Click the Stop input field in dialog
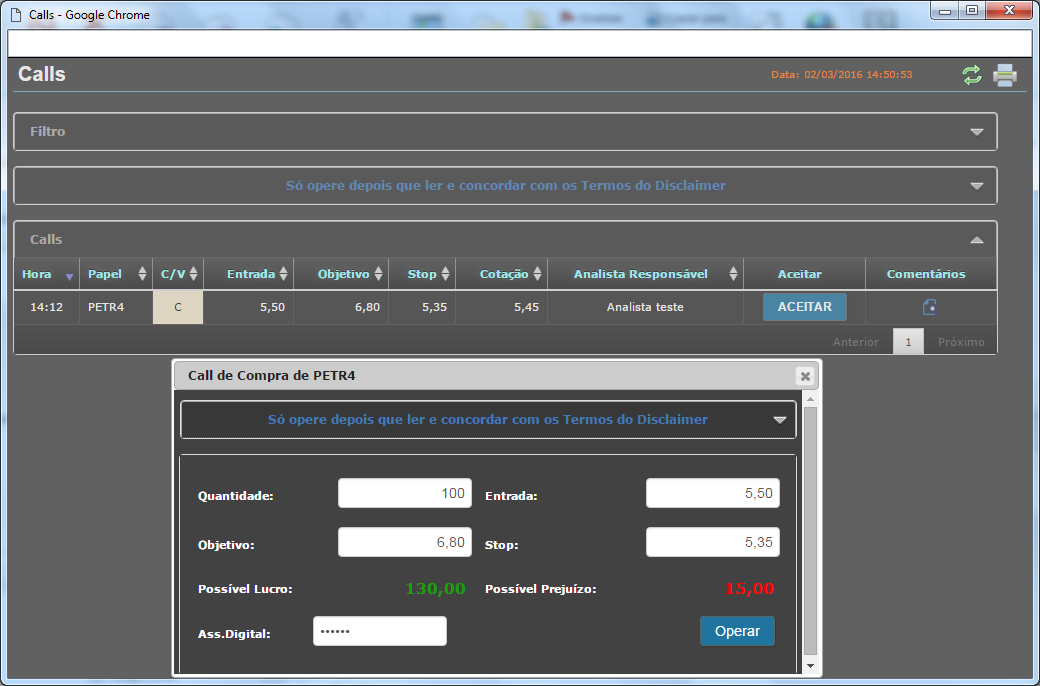 (712, 542)
